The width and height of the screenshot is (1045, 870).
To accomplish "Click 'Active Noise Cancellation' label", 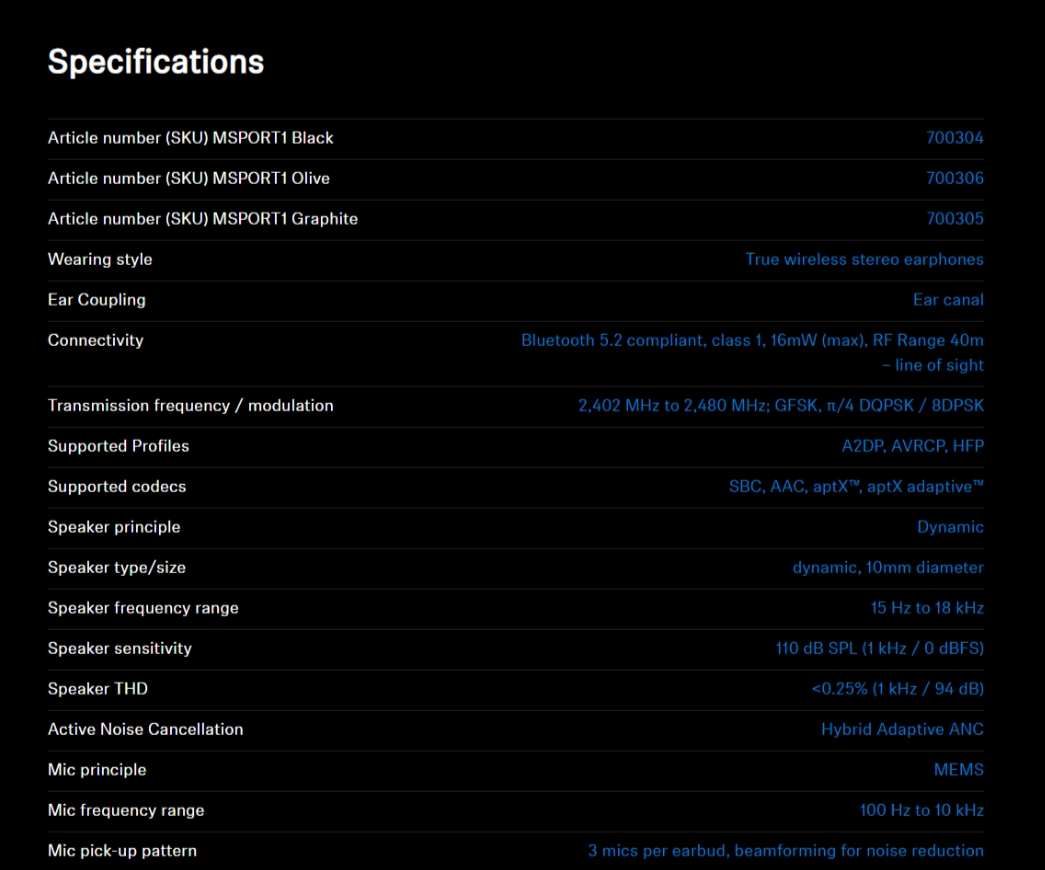I will 145,730.
